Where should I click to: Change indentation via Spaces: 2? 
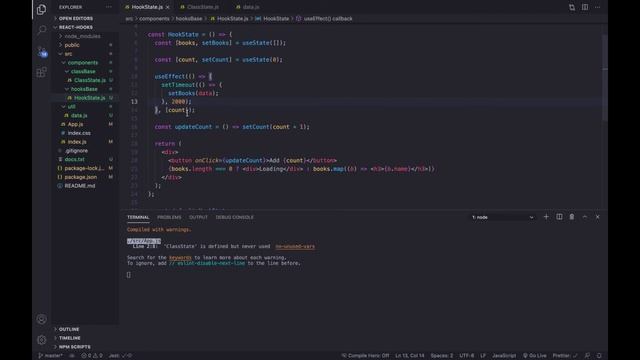tap(442, 356)
